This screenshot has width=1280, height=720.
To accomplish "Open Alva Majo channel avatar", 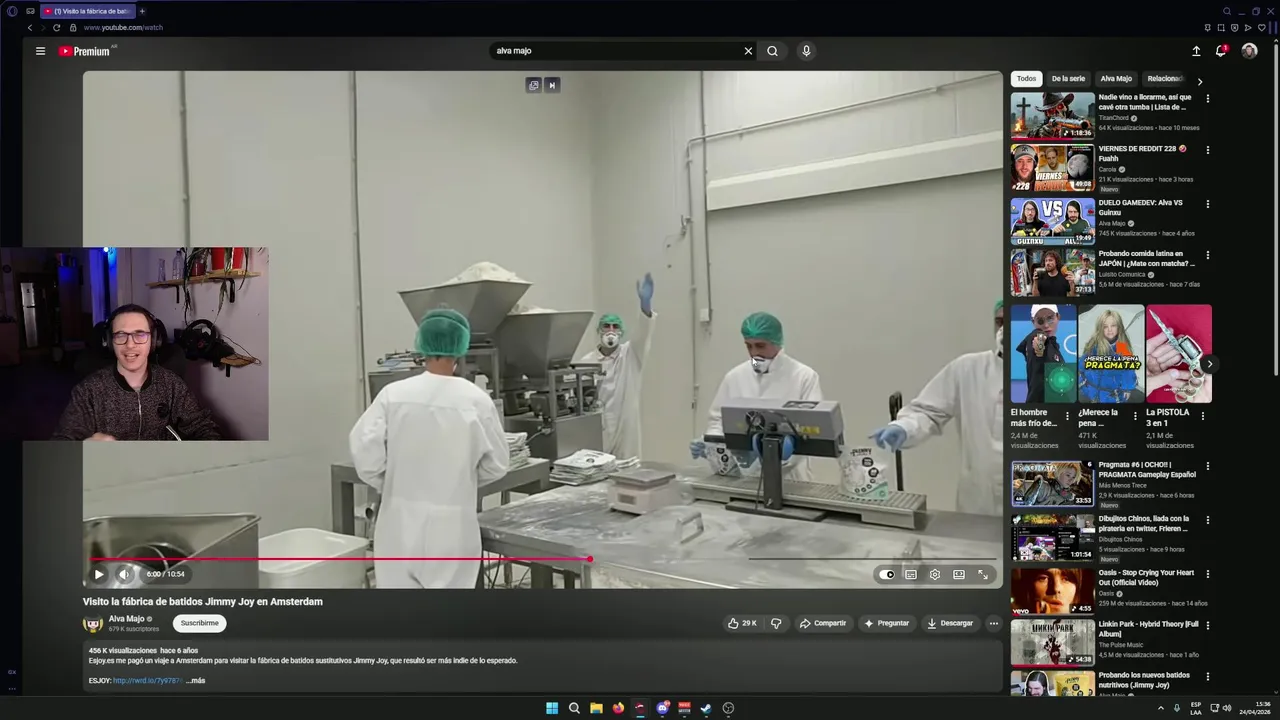I will tap(93, 623).
